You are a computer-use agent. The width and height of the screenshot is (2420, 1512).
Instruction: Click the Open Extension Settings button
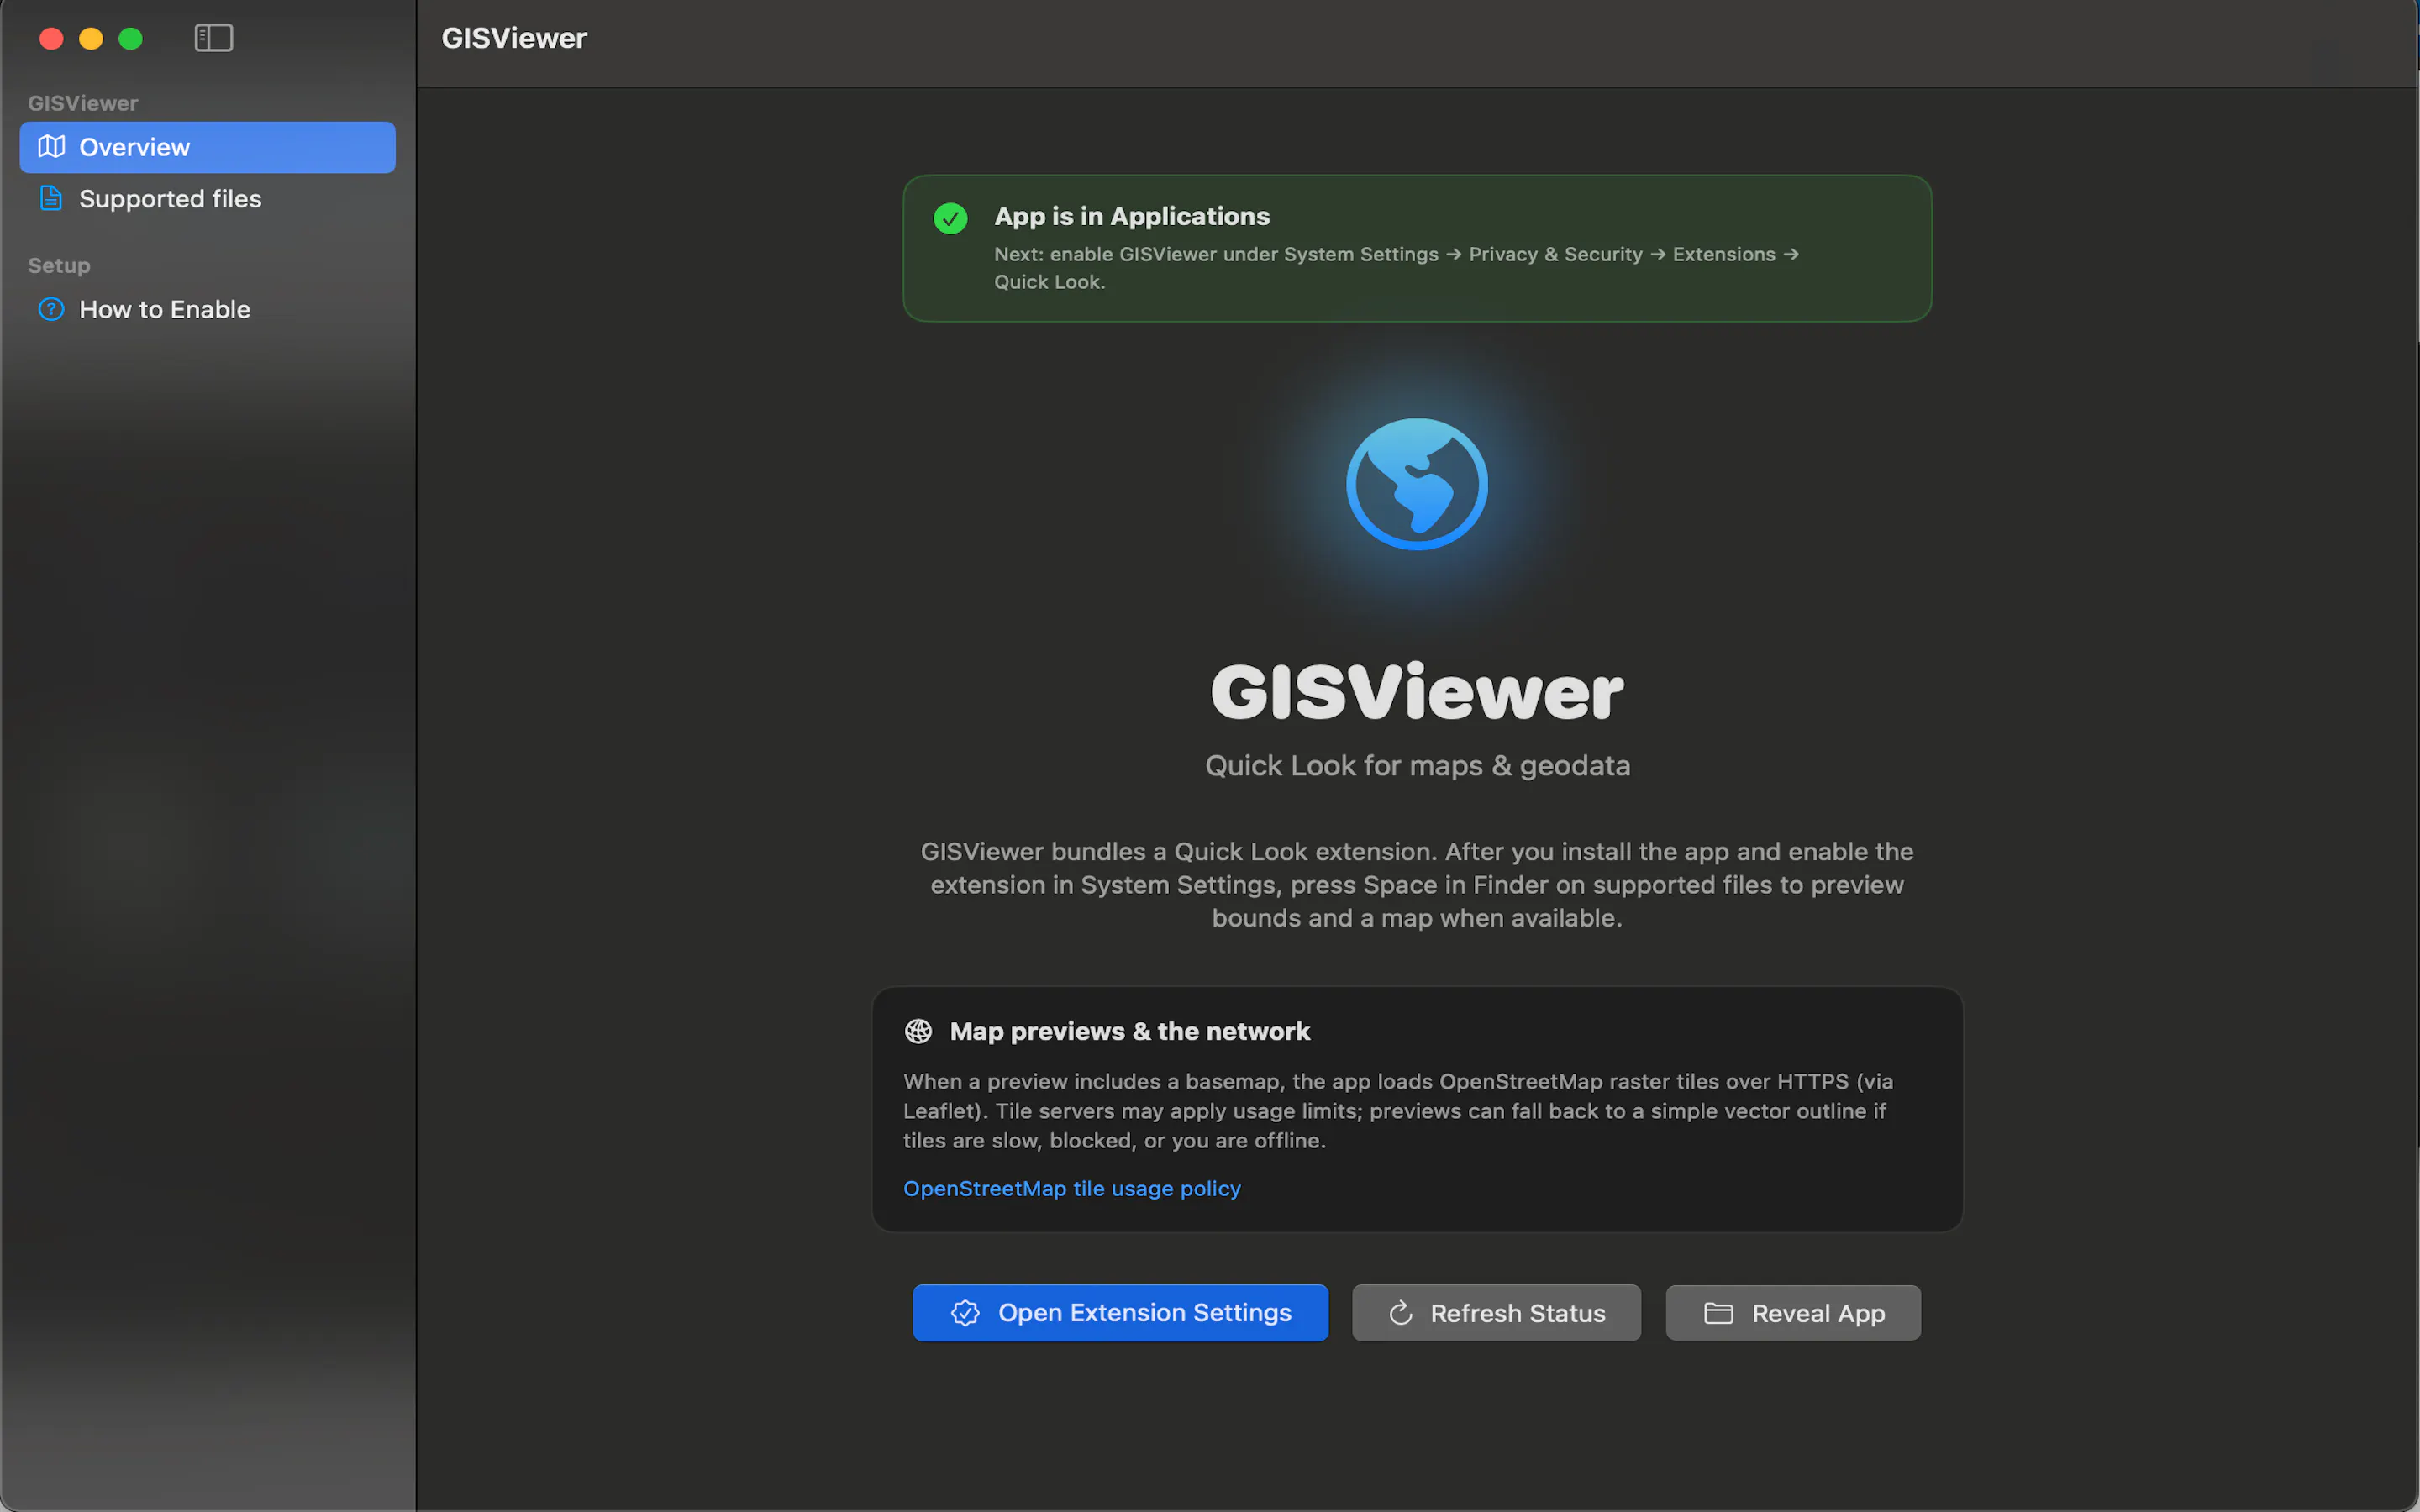[x=1120, y=1312]
